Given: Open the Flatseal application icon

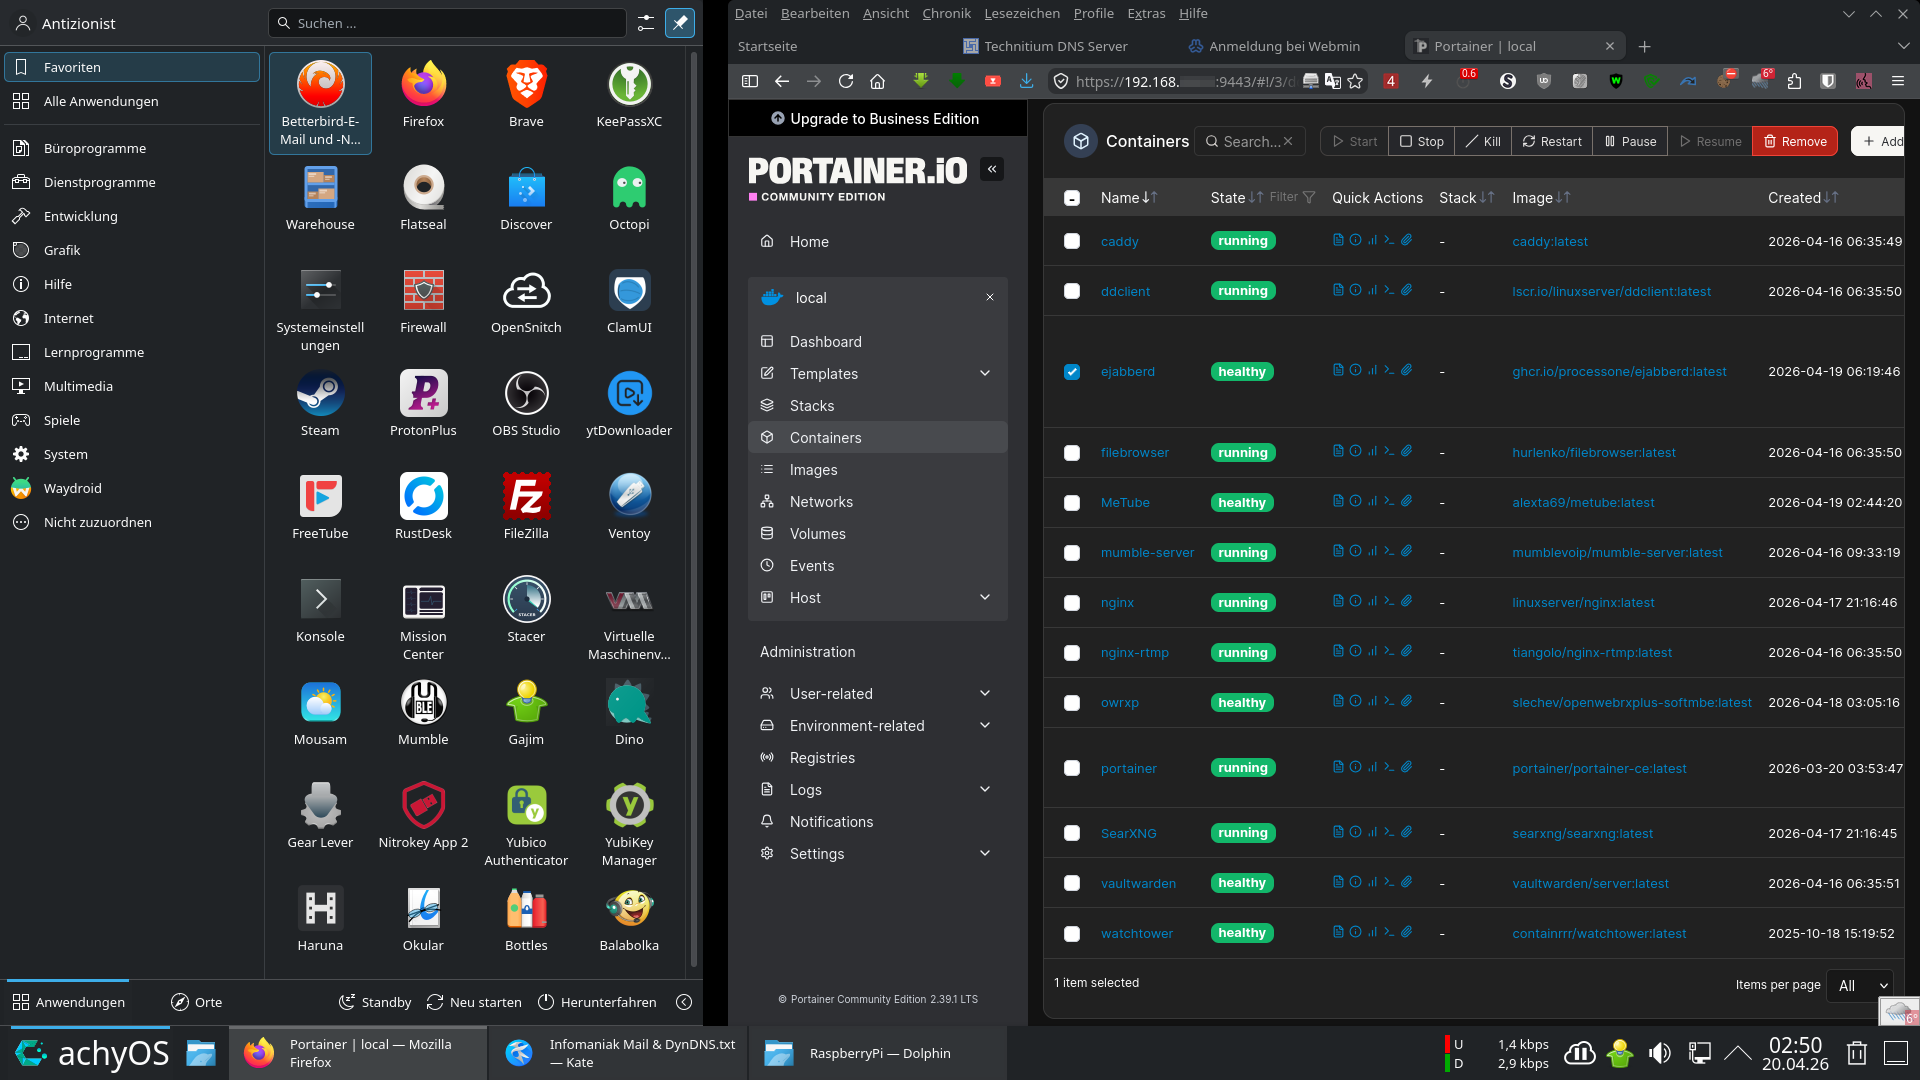Looking at the screenshot, I should point(423,188).
